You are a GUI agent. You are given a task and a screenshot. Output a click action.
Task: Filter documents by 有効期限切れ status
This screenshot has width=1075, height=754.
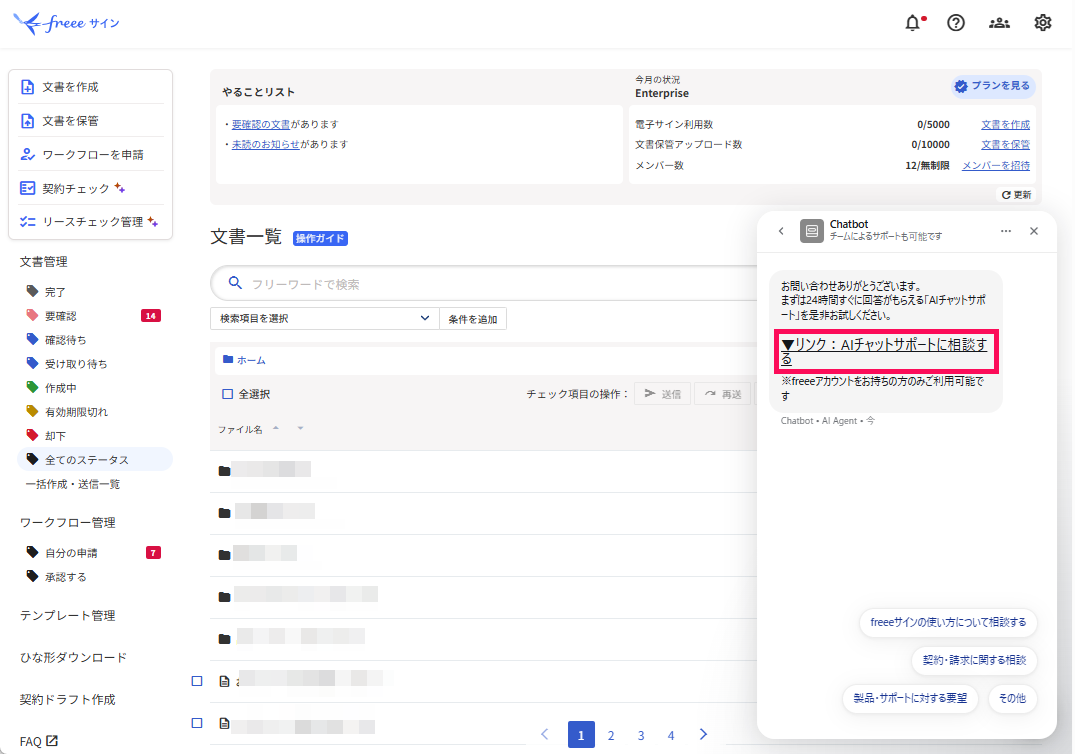click(x=75, y=412)
